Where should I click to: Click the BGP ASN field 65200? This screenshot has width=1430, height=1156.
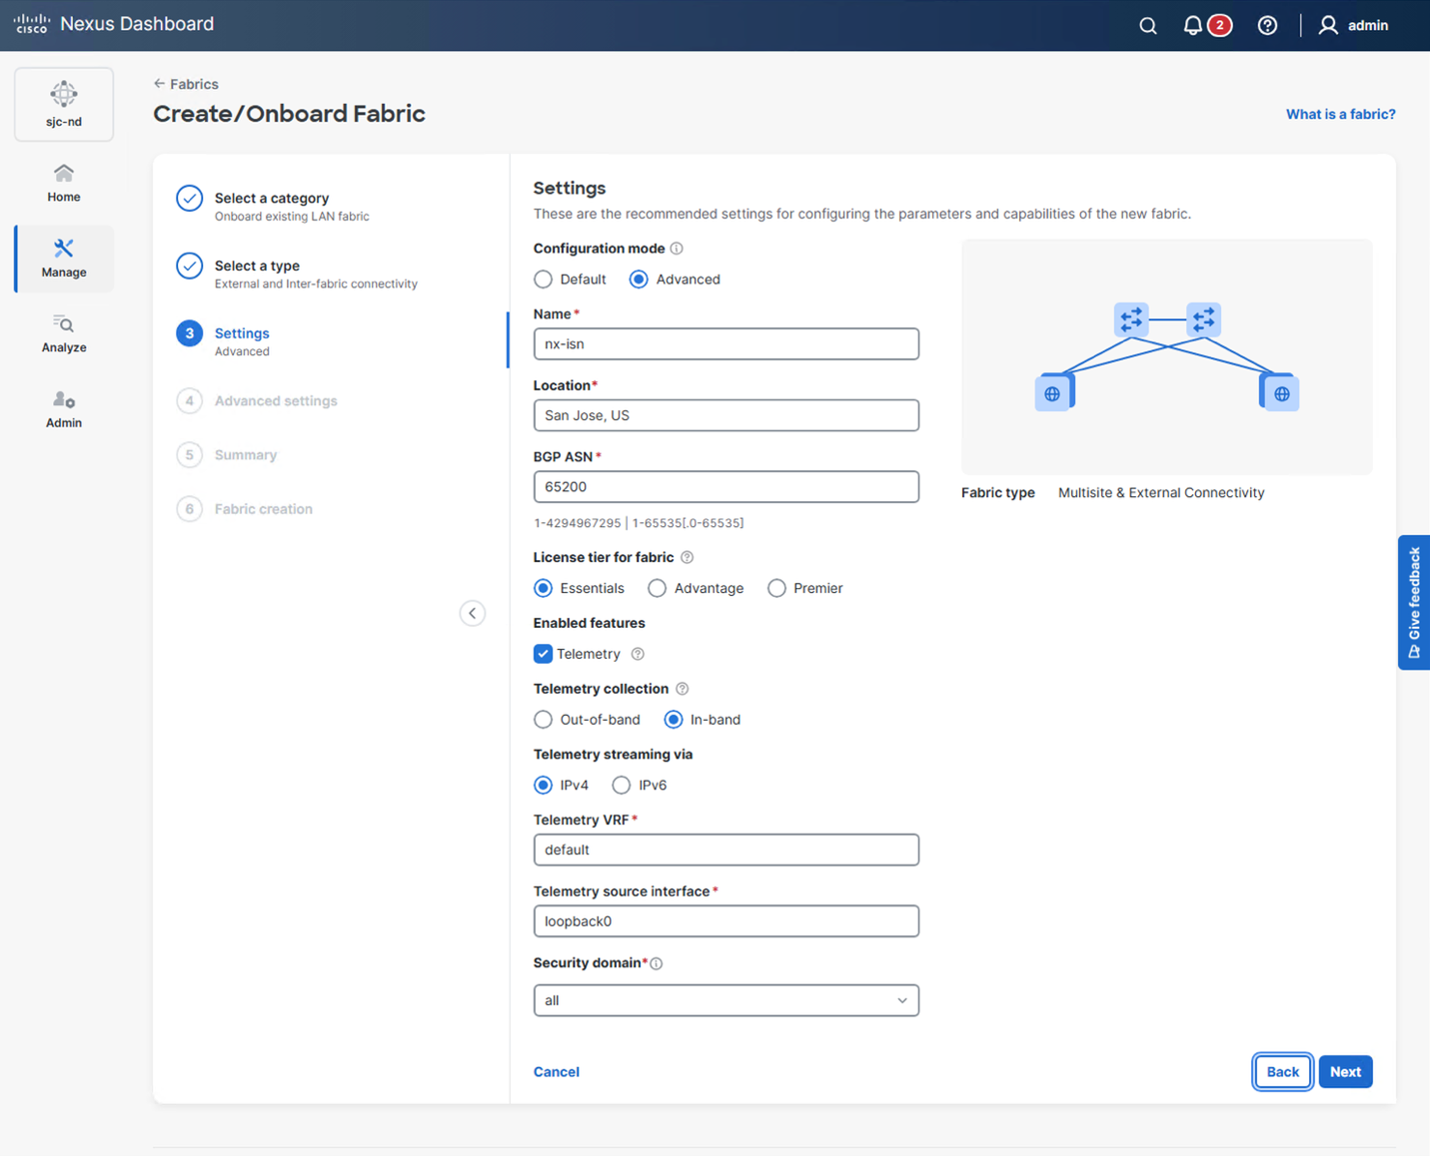[726, 487]
